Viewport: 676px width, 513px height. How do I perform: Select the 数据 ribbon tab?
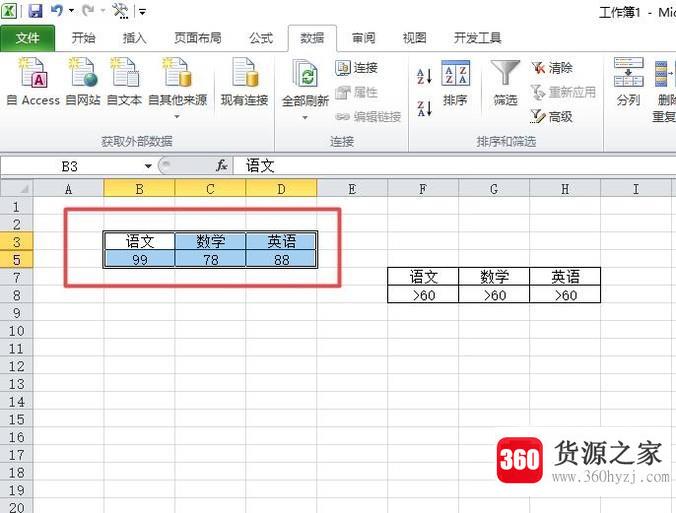pos(312,38)
